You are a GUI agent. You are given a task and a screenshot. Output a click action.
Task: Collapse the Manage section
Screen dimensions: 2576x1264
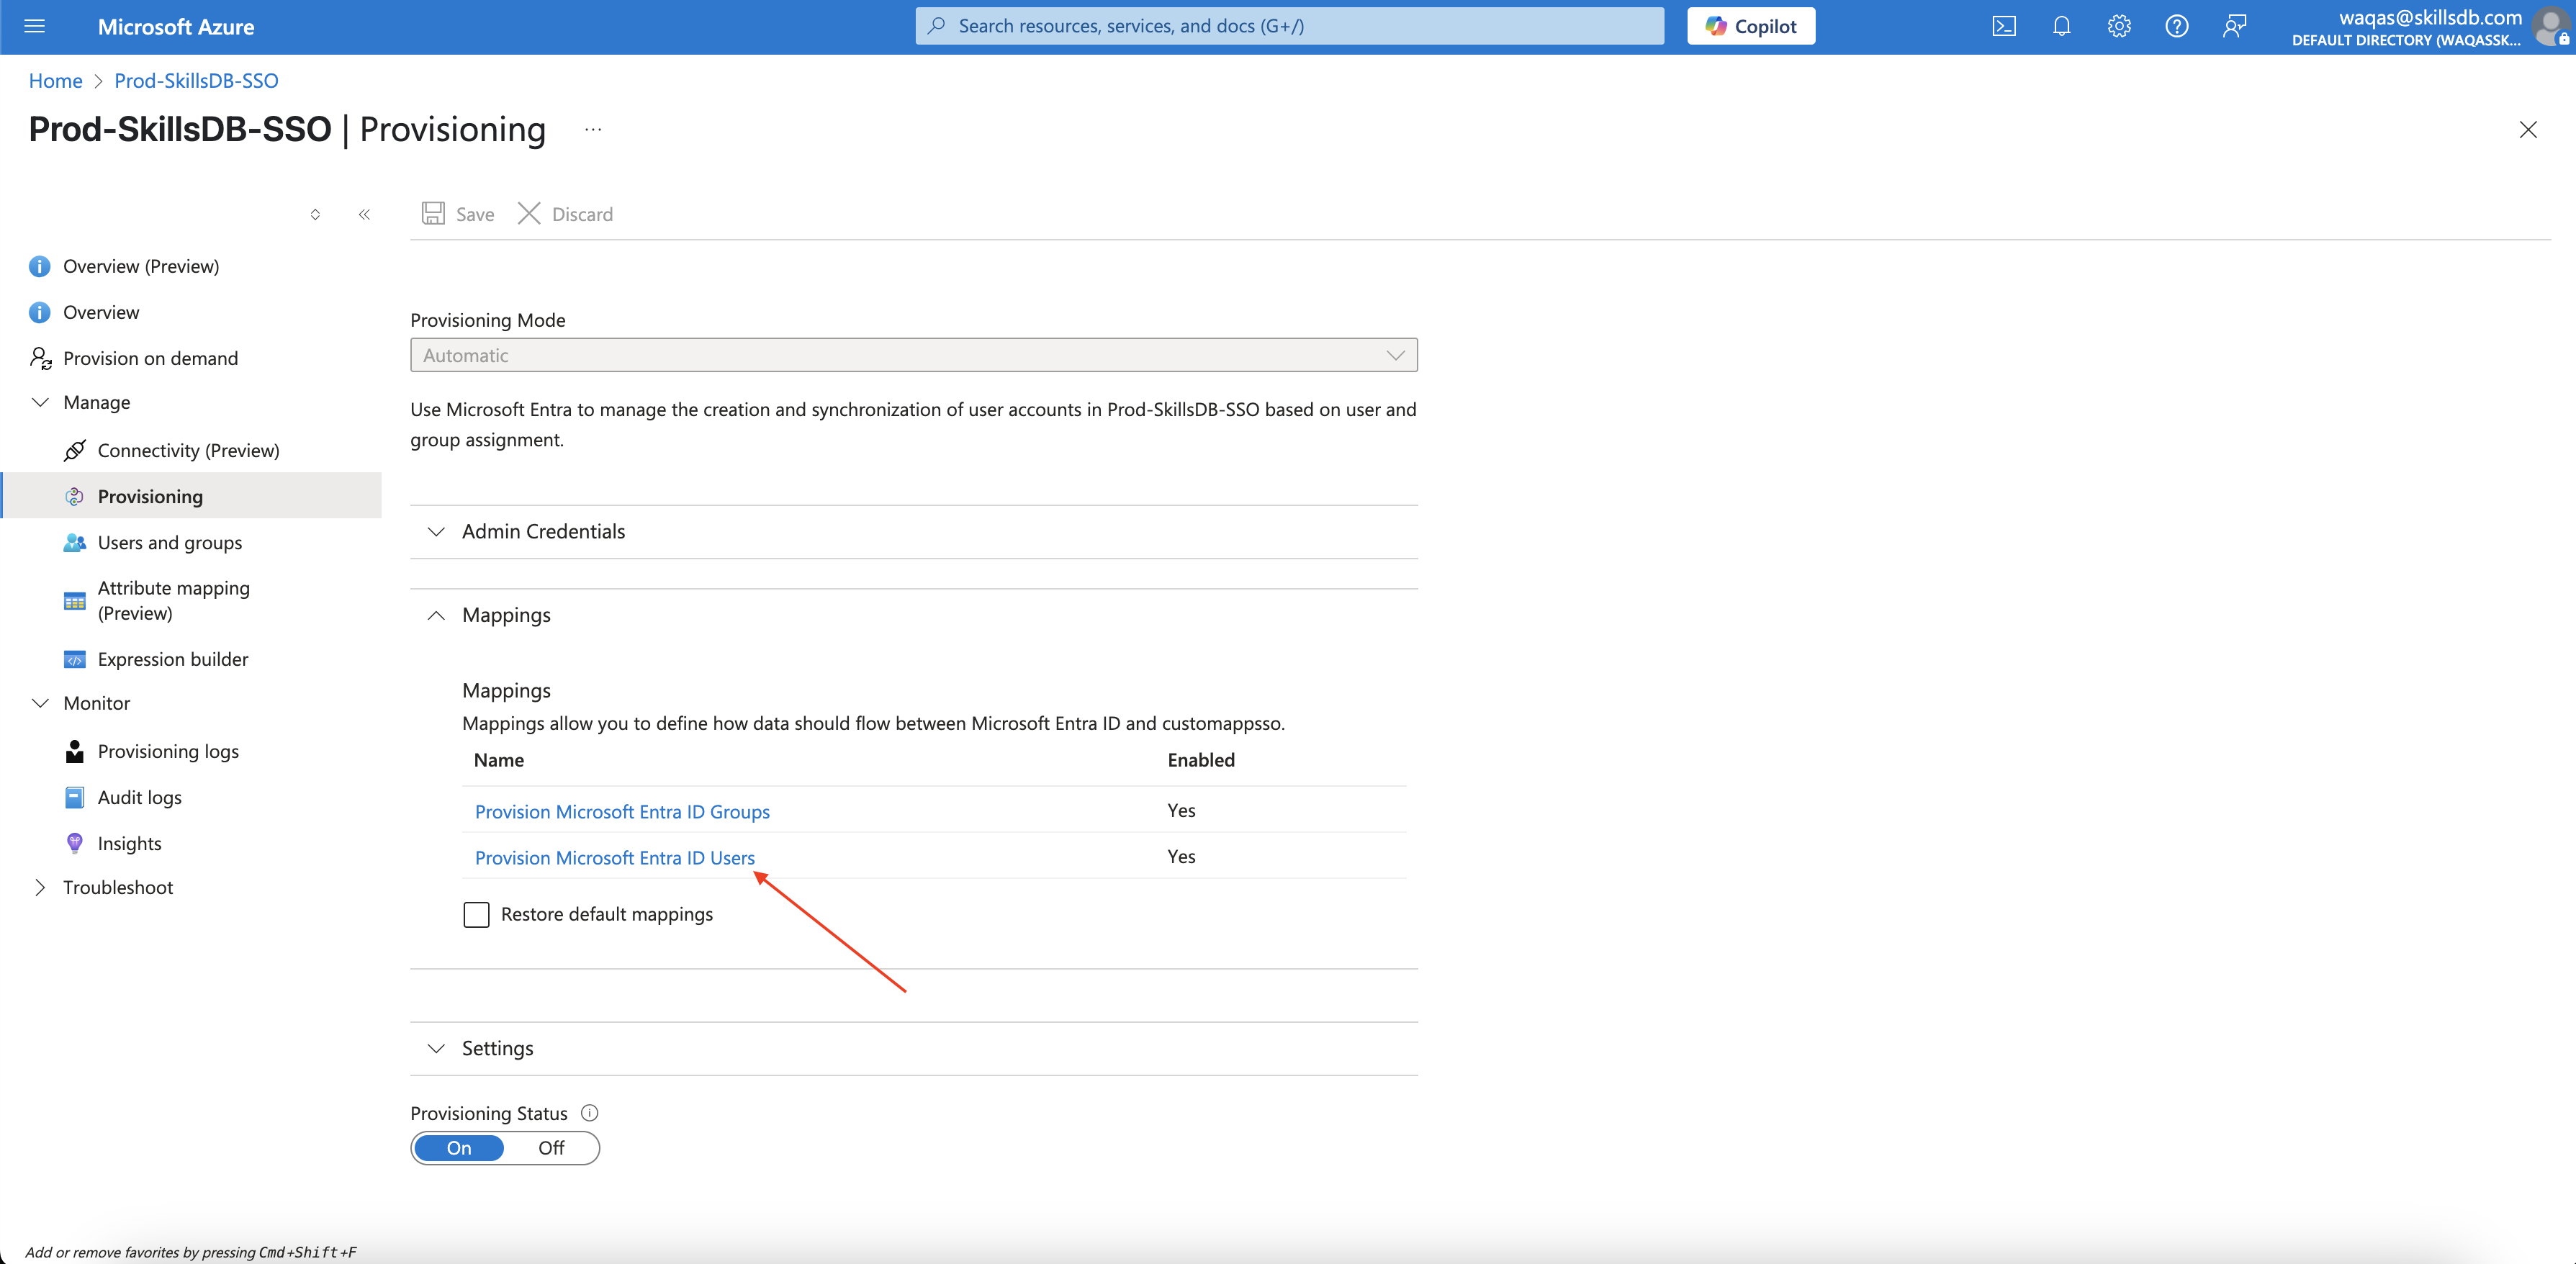40,402
